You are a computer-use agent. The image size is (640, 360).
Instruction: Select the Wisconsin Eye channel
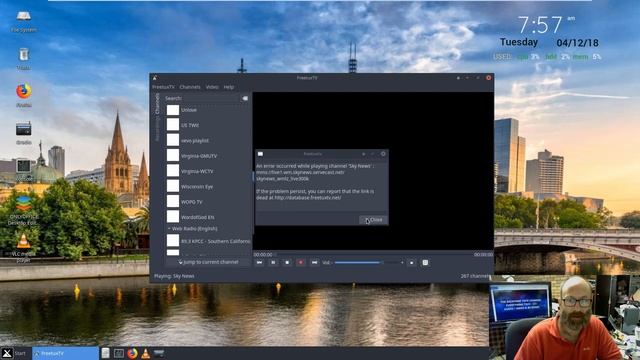tap(208, 187)
